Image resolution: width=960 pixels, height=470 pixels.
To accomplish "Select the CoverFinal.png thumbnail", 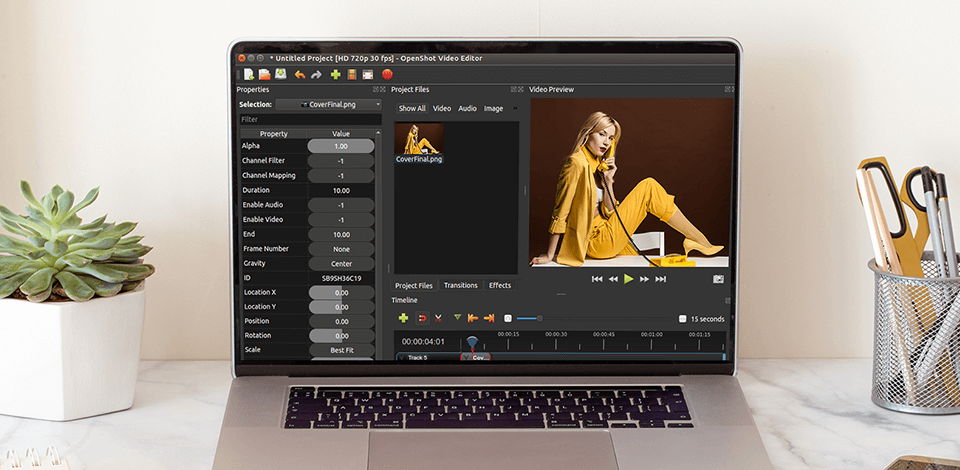I will click(x=419, y=138).
